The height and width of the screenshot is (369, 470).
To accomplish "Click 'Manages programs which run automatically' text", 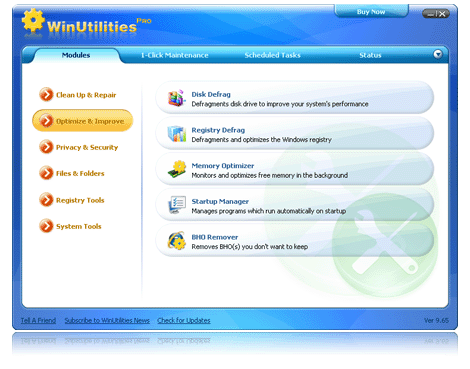I will pos(269,211).
